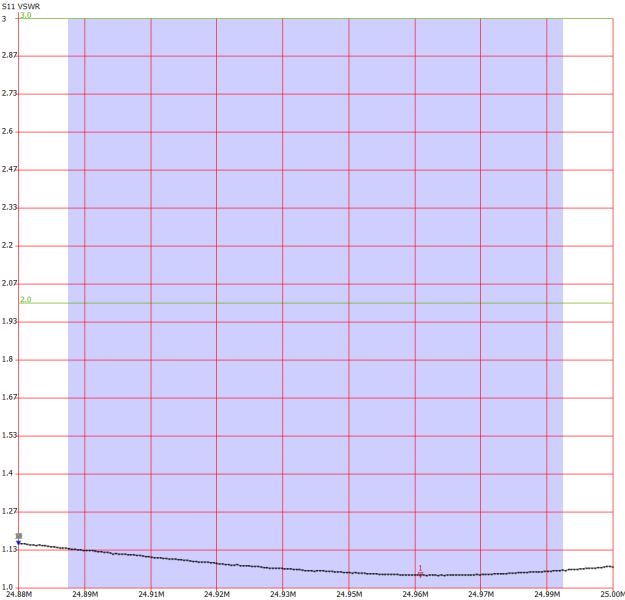625x600 pixels.
Task: Click the 24.93M frequency label
Action: pos(283,594)
